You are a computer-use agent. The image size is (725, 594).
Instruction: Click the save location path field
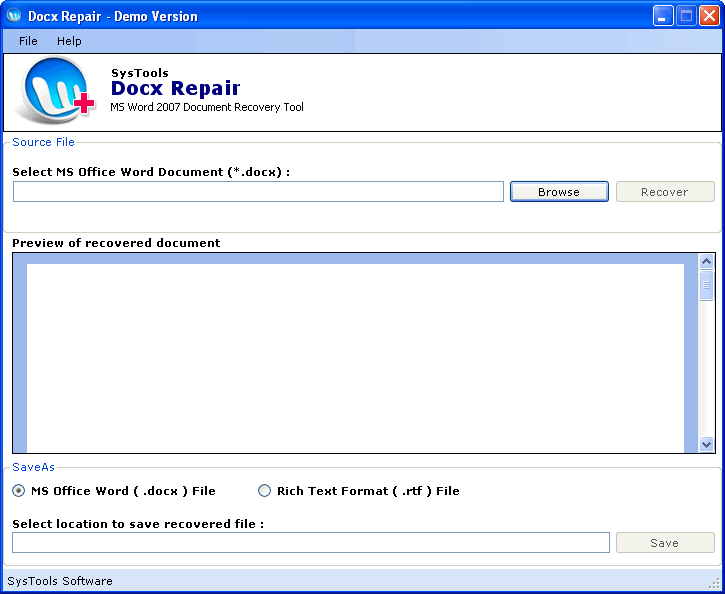310,543
